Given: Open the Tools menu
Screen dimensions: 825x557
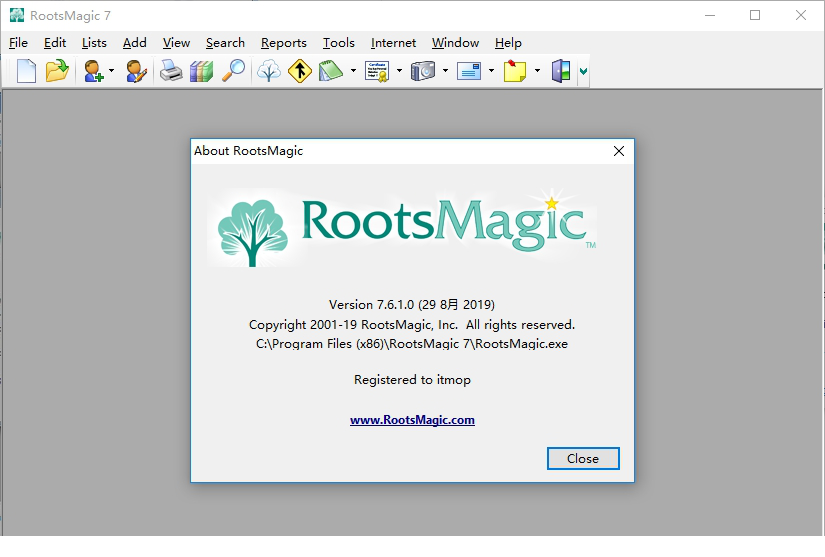Looking at the screenshot, I should (339, 43).
